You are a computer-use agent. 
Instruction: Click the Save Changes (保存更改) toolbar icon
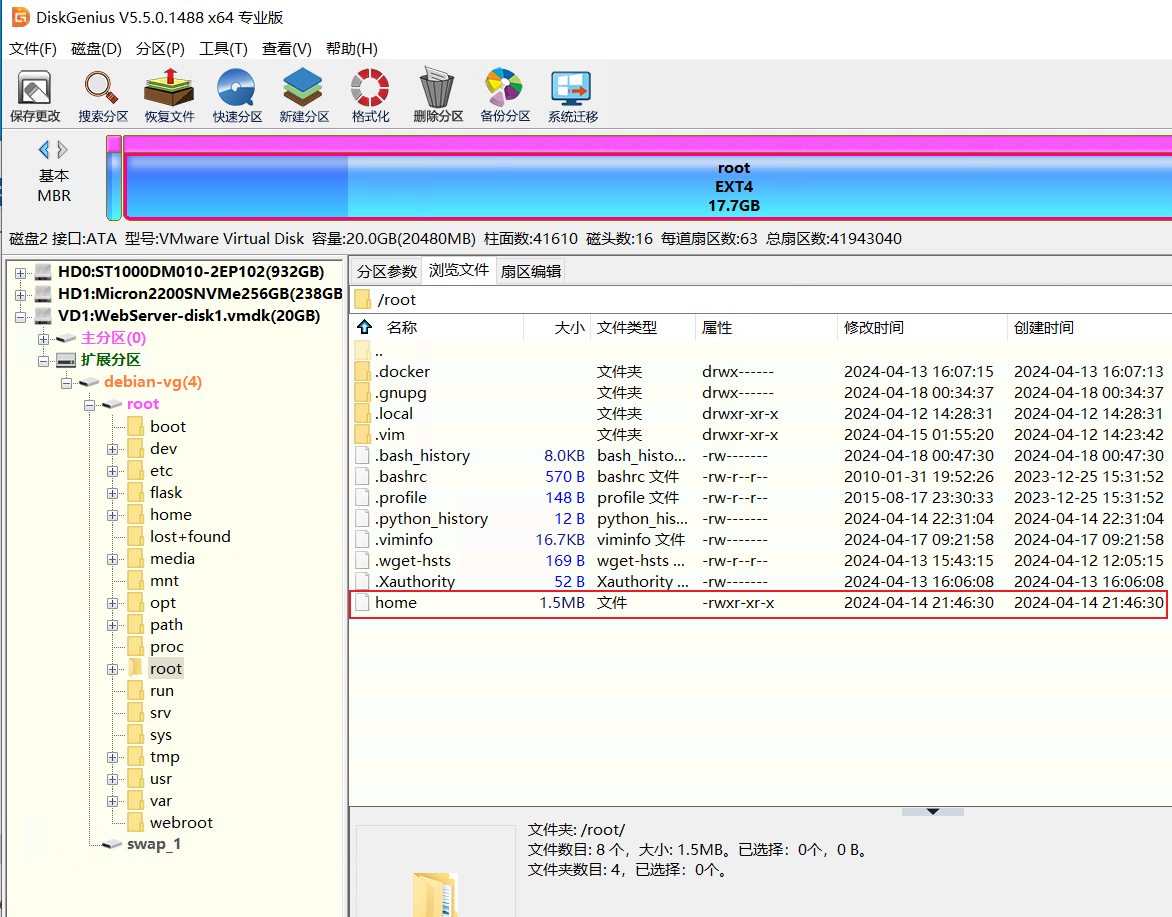coord(34,96)
